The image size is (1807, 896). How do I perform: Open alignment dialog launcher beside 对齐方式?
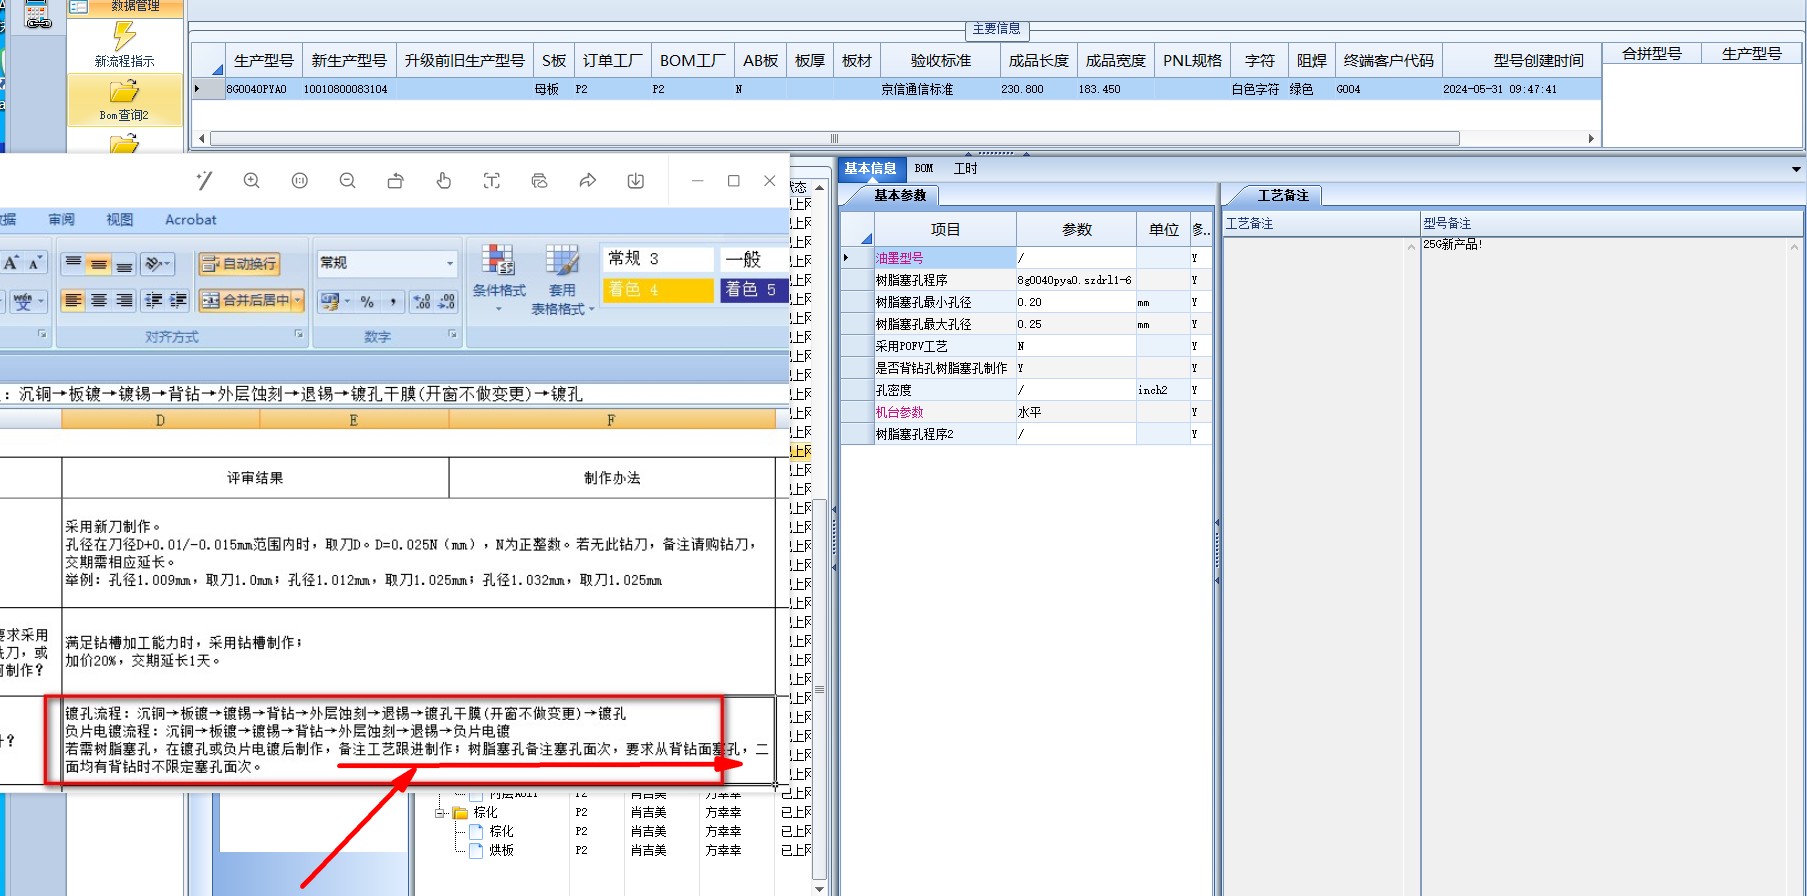(x=298, y=335)
